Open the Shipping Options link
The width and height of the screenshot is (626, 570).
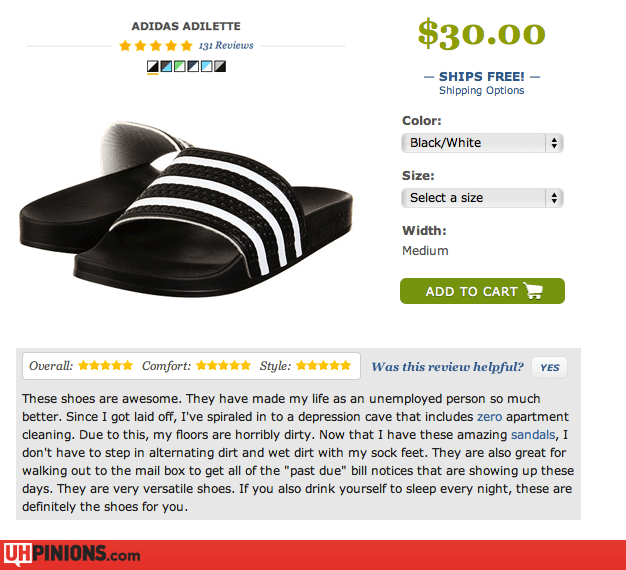481,91
